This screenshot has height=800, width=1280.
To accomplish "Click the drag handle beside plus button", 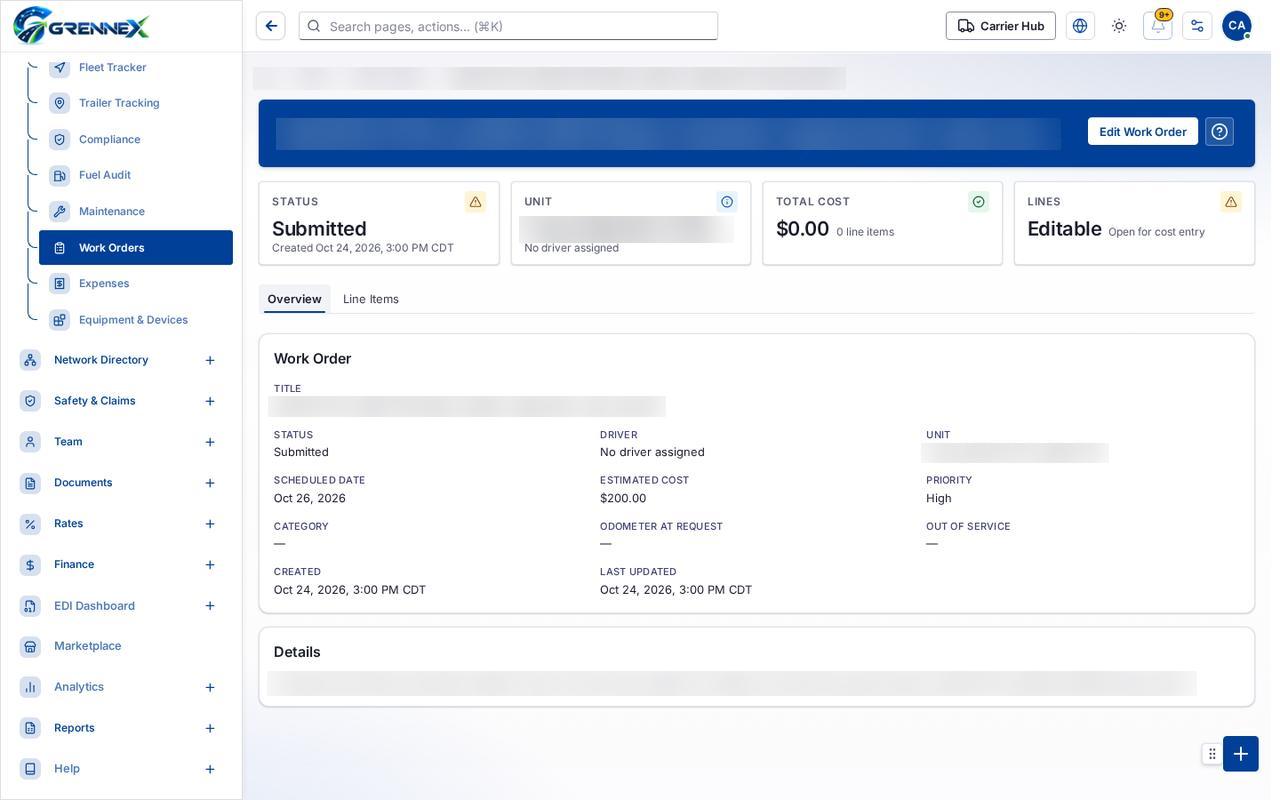I will 1212,754.
